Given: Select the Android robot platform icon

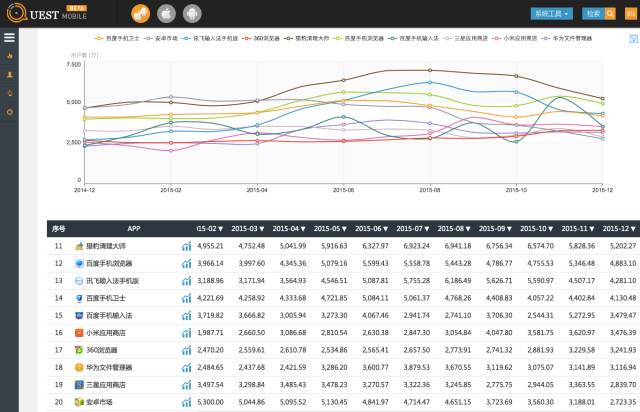Looking at the screenshot, I should click(192, 14).
